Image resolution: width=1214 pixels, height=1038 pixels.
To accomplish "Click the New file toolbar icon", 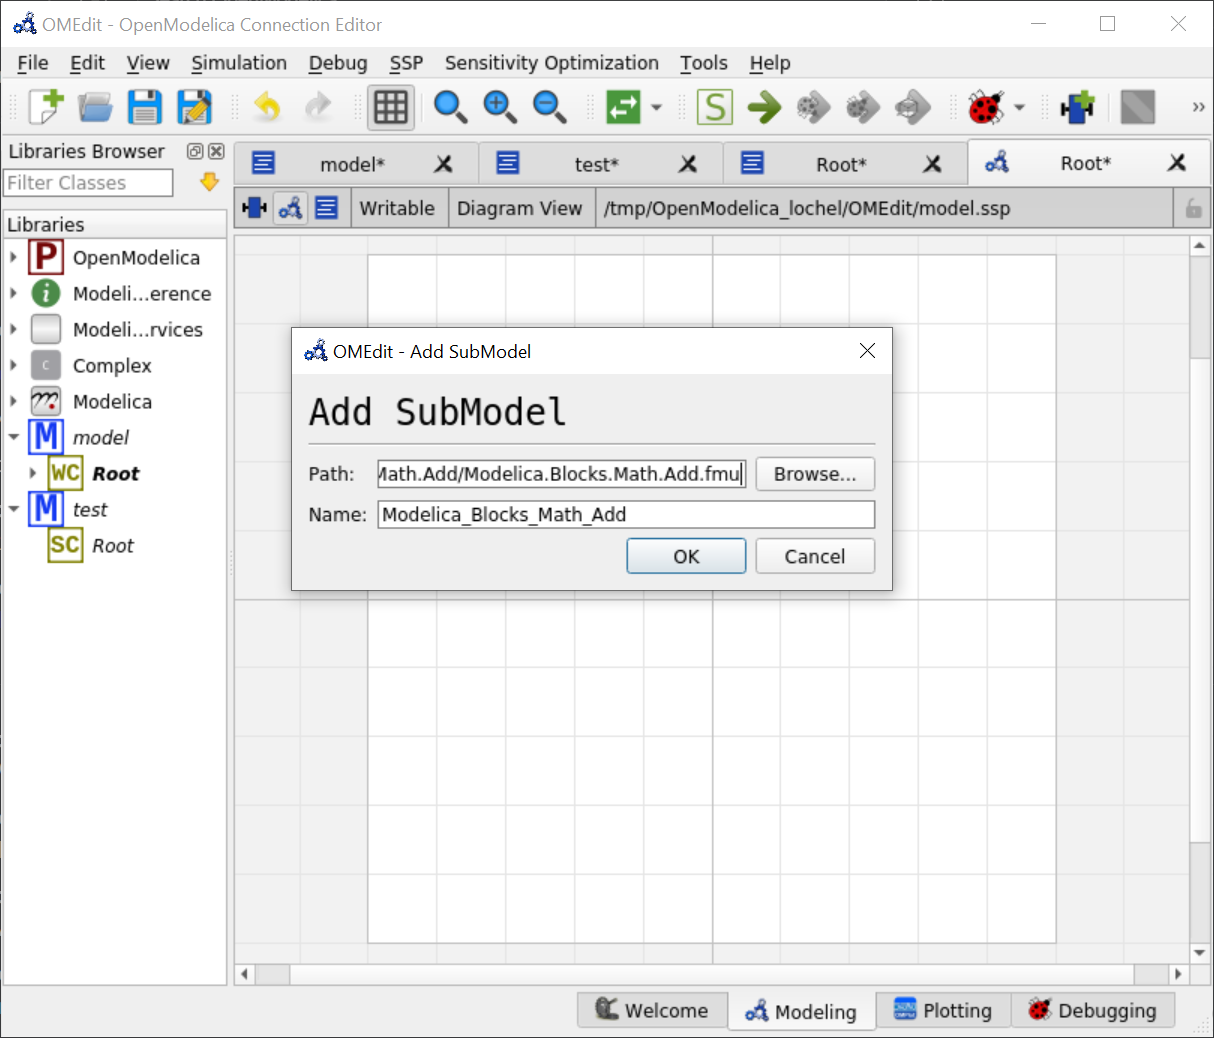I will pos(46,107).
